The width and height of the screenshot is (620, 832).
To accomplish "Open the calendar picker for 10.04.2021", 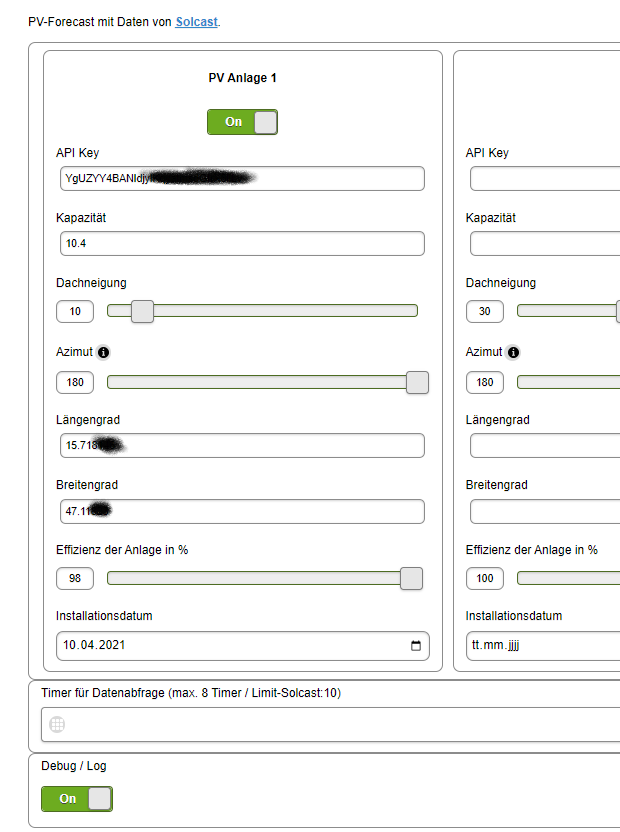I will 416,646.
